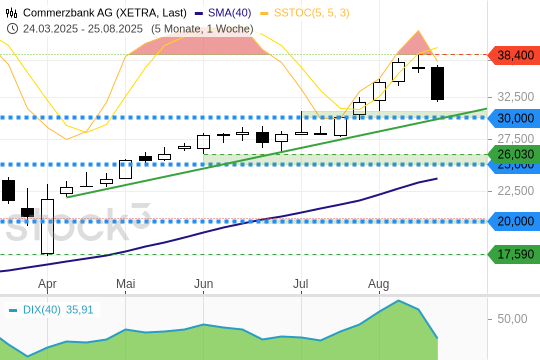Click the Mai label on time axis
The width and height of the screenshot is (540, 360).
(x=125, y=284)
